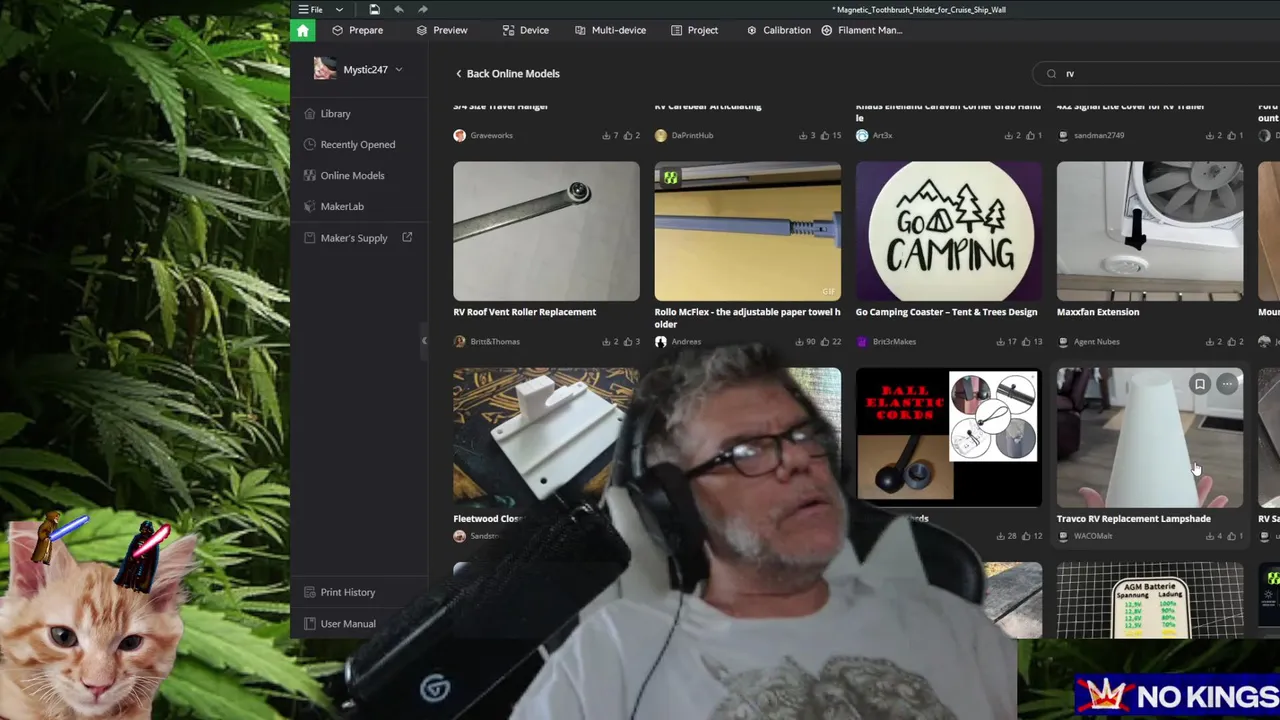This screenshot has width=1280, height=720.
Task: Open author Graveworks profile
Action: point(483,135)
